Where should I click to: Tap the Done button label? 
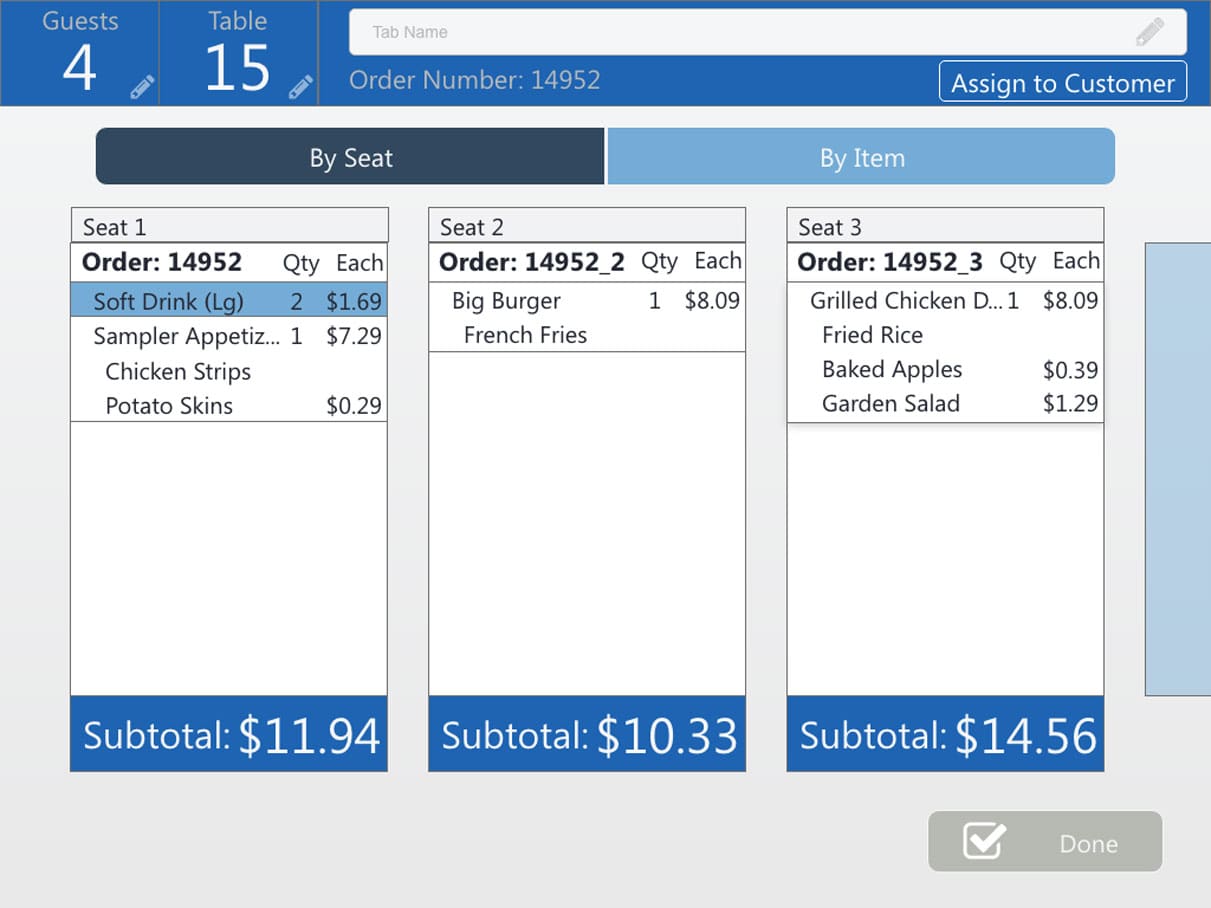[x=1088, y=844]
